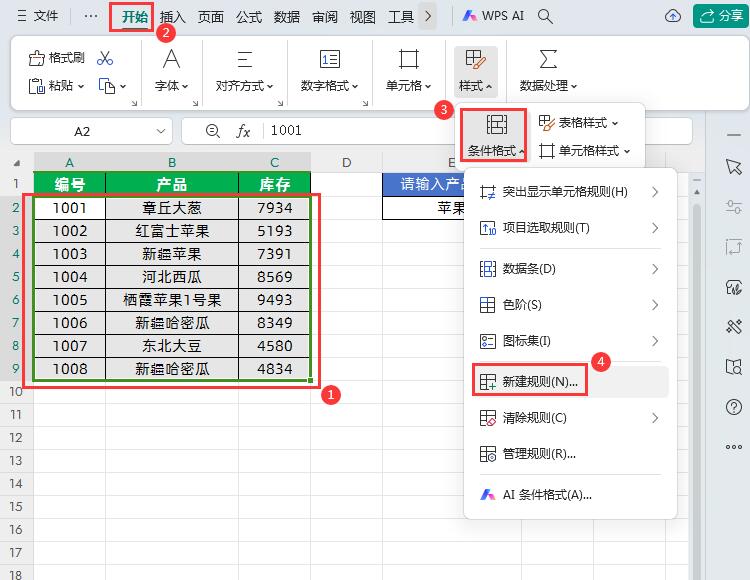Image resolution: width=750 pixels, height=580 pixels.
Task: Click the Conditional Formatting (条件格式) button
Action: [496, 135]
